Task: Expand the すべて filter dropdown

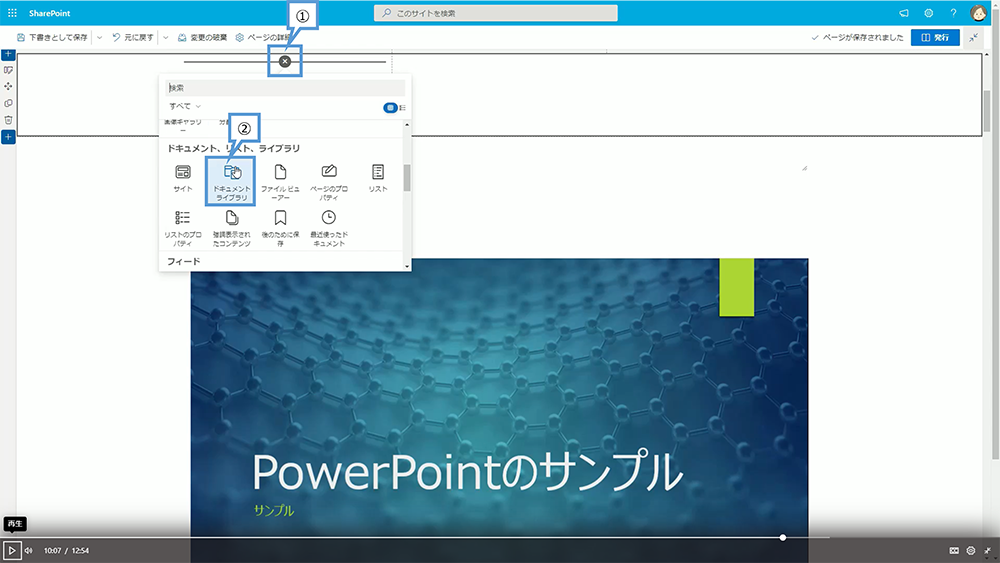Action: [x=185, y=106]
